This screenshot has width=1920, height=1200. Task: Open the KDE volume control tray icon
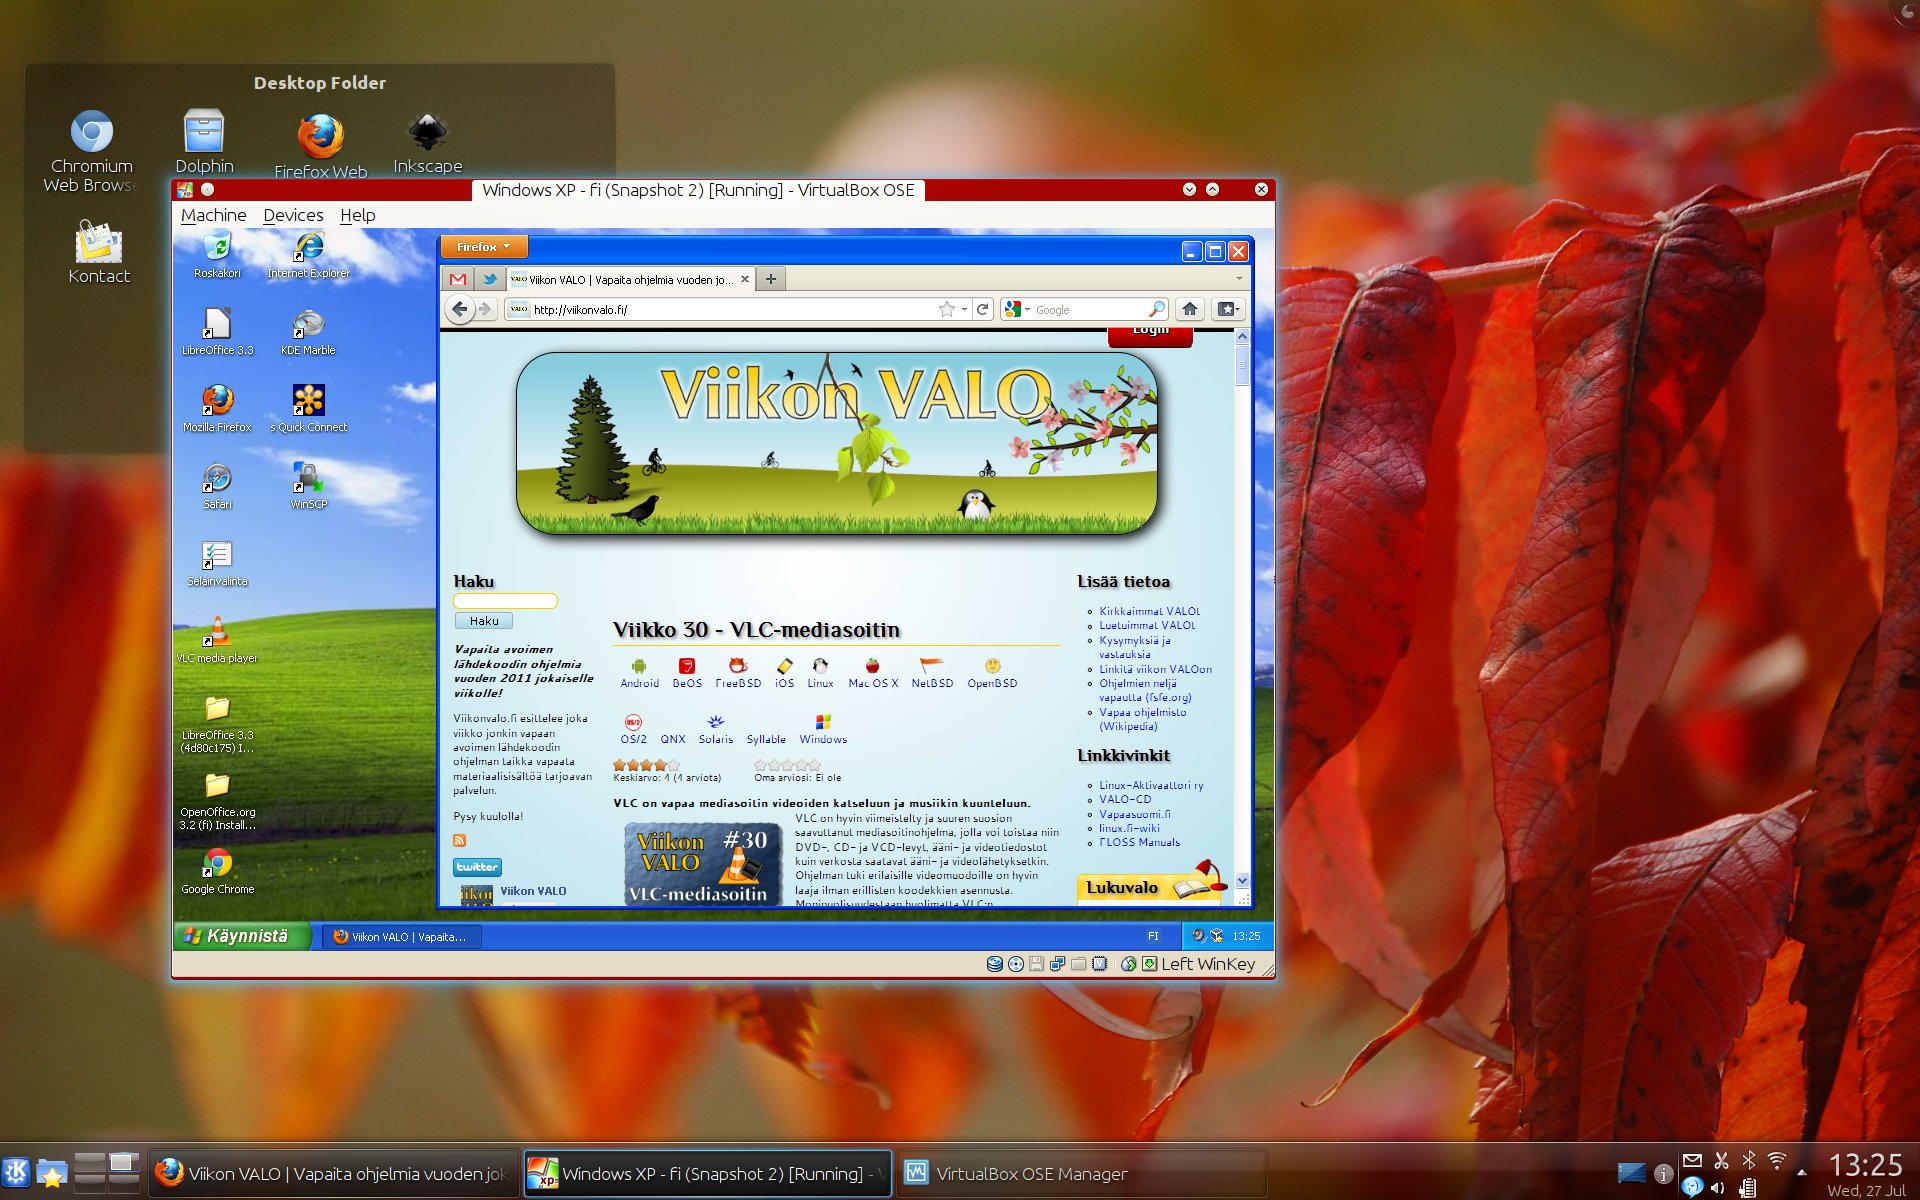click(x=1717, y=1188)
